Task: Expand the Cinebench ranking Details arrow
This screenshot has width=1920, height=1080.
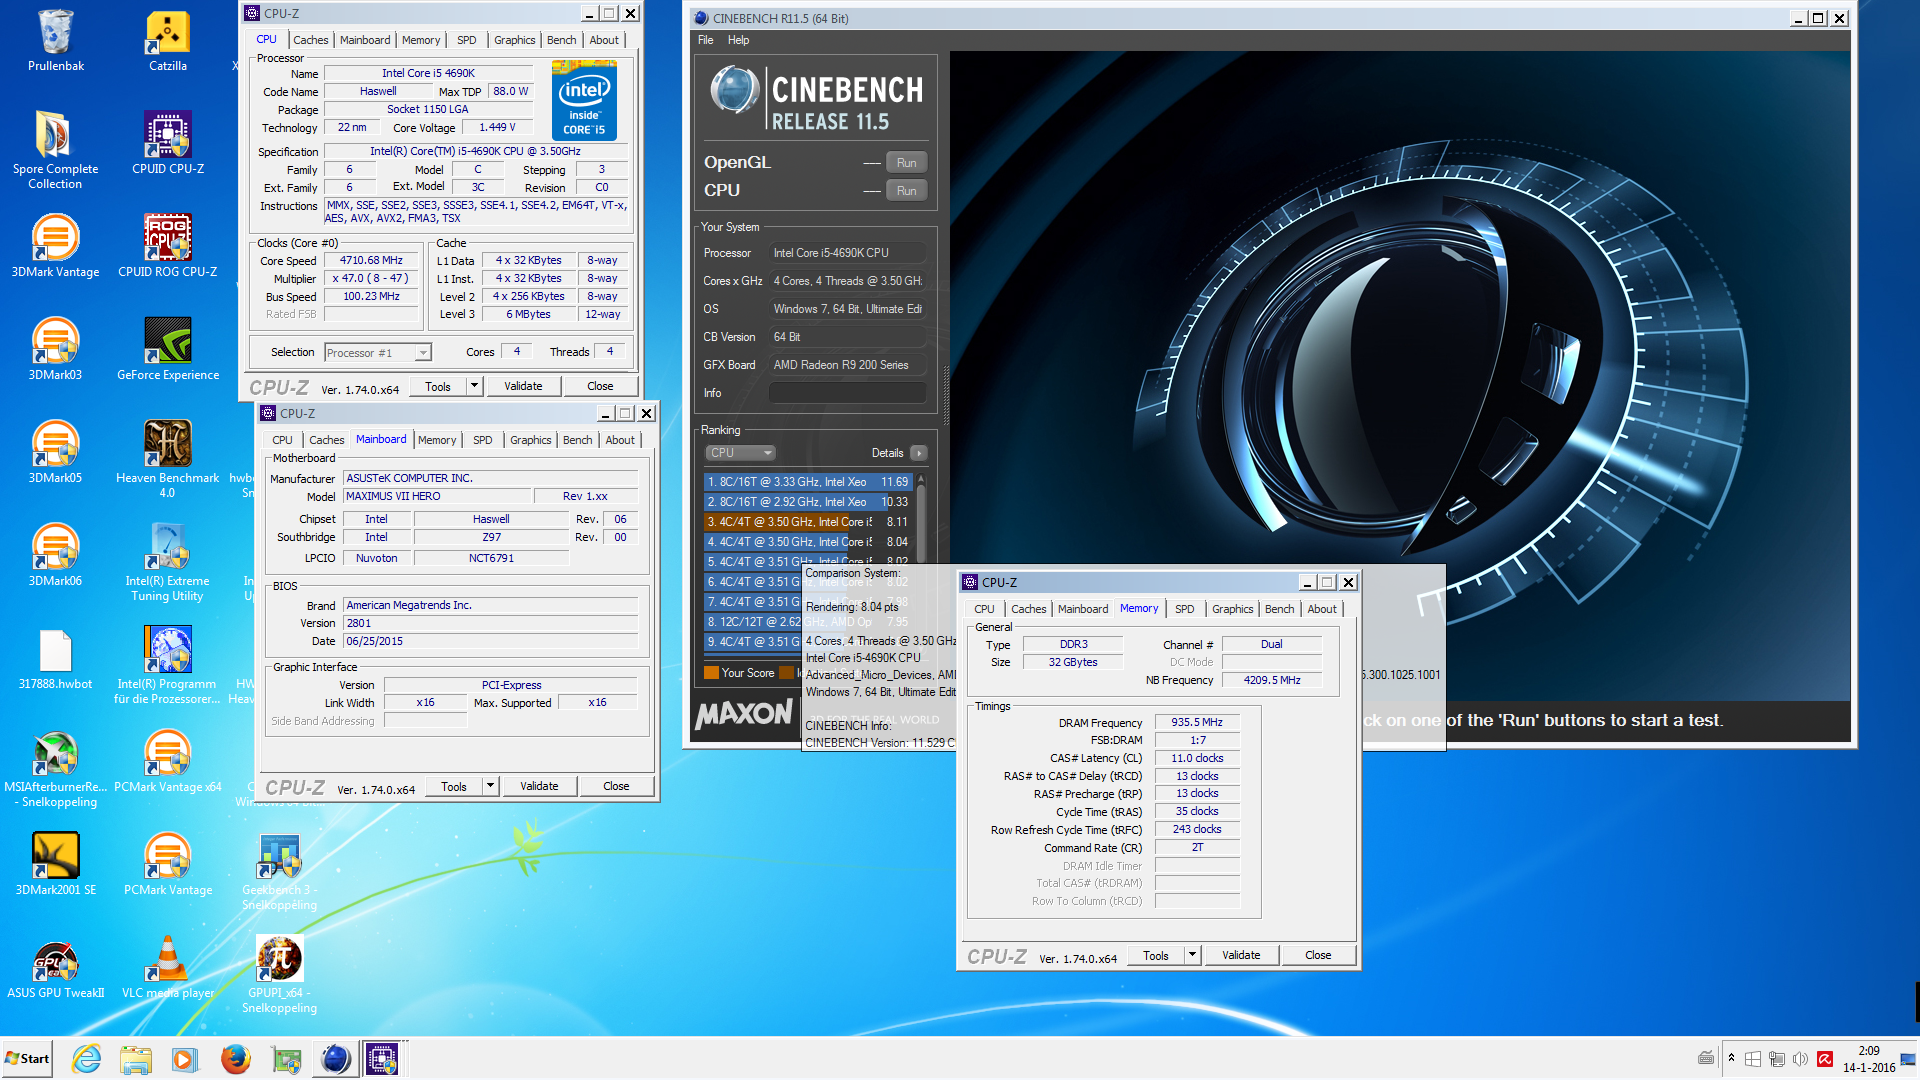Action: tap(918, 453)
